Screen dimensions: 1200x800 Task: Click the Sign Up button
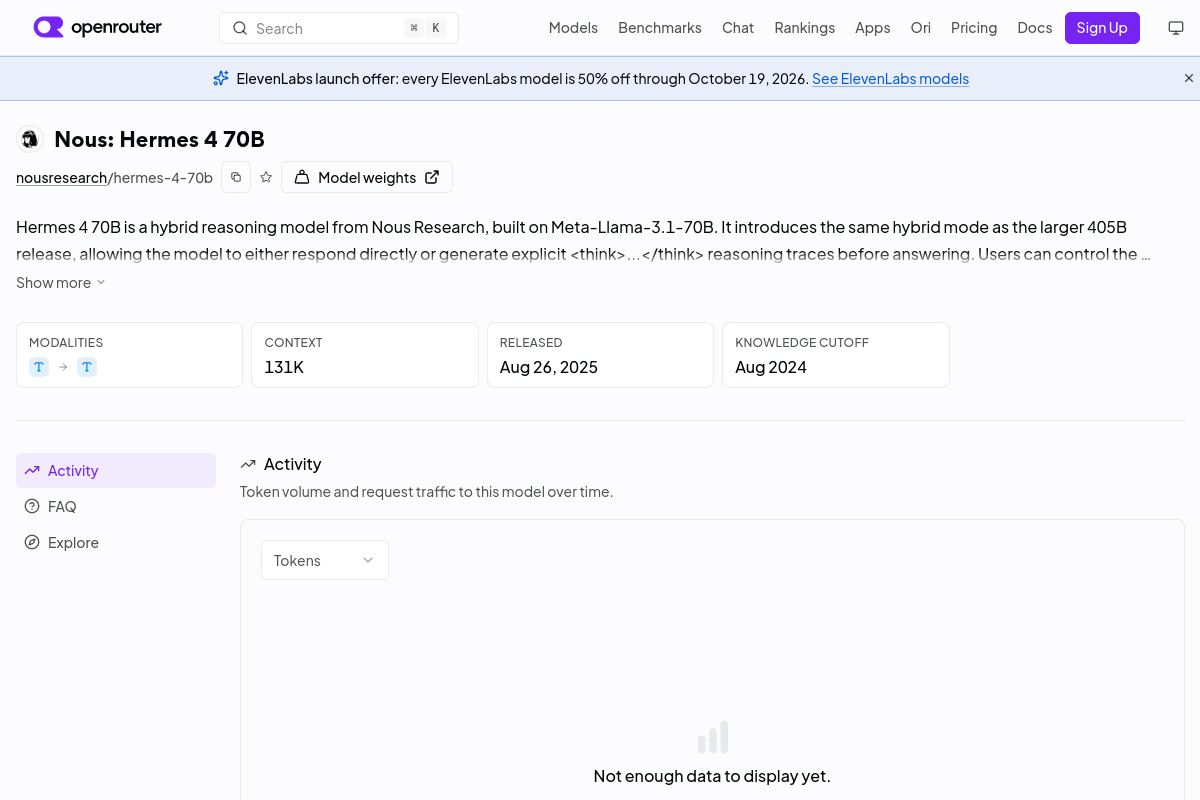[x=1102, y=28]
